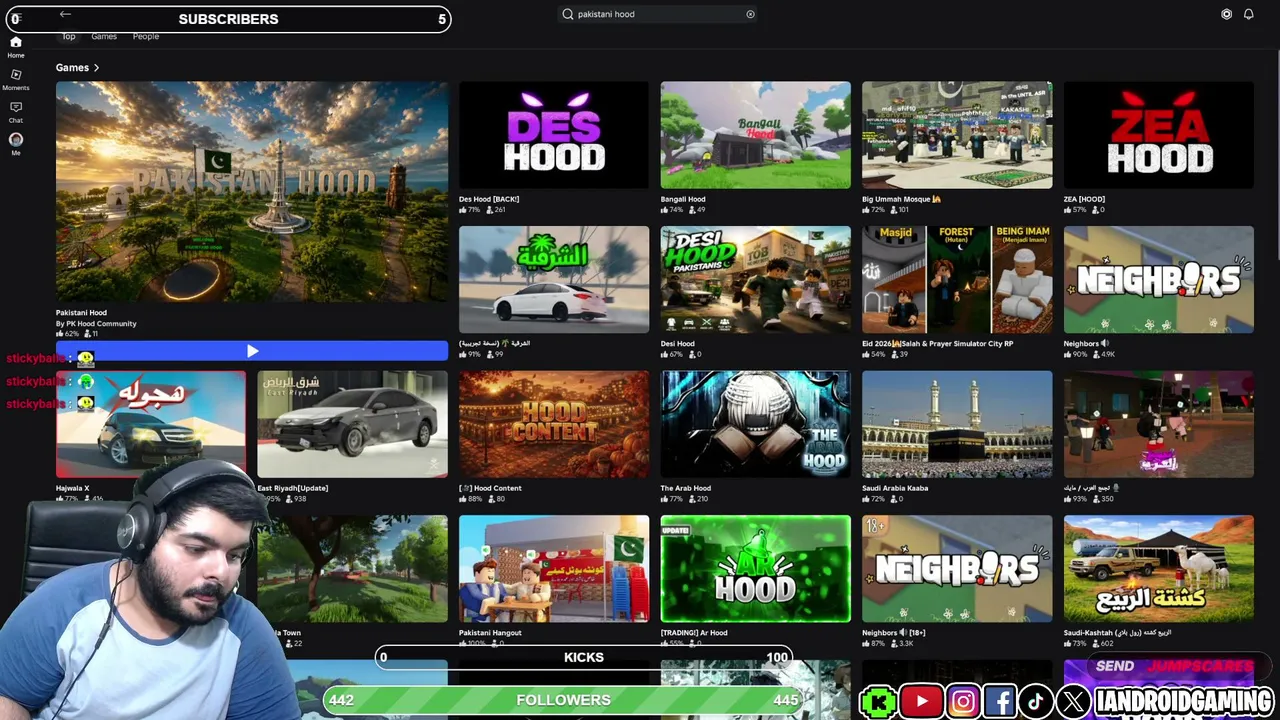Click the 'Neighbors 🔇 [18+]' title

(895, 633)
